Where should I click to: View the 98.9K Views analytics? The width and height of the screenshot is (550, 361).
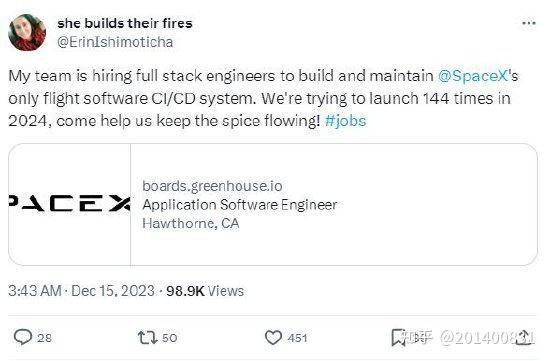click(x=205, y=291)
